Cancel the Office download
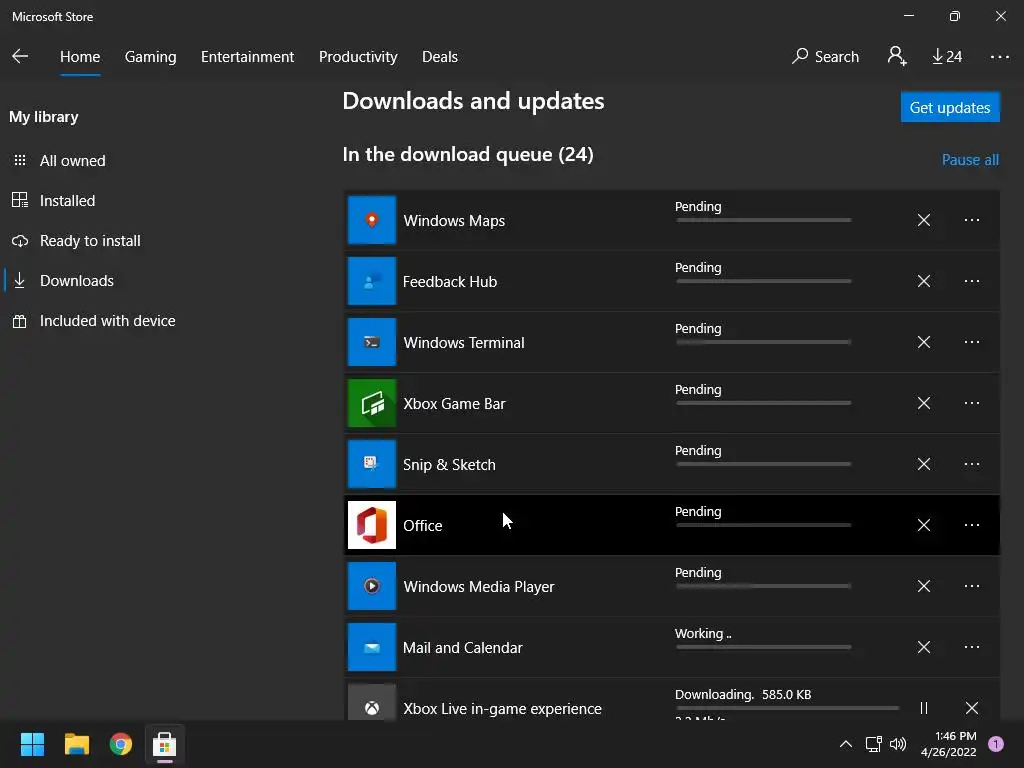The height and width of the screenshot is (768, 1024). pos(923,525)
